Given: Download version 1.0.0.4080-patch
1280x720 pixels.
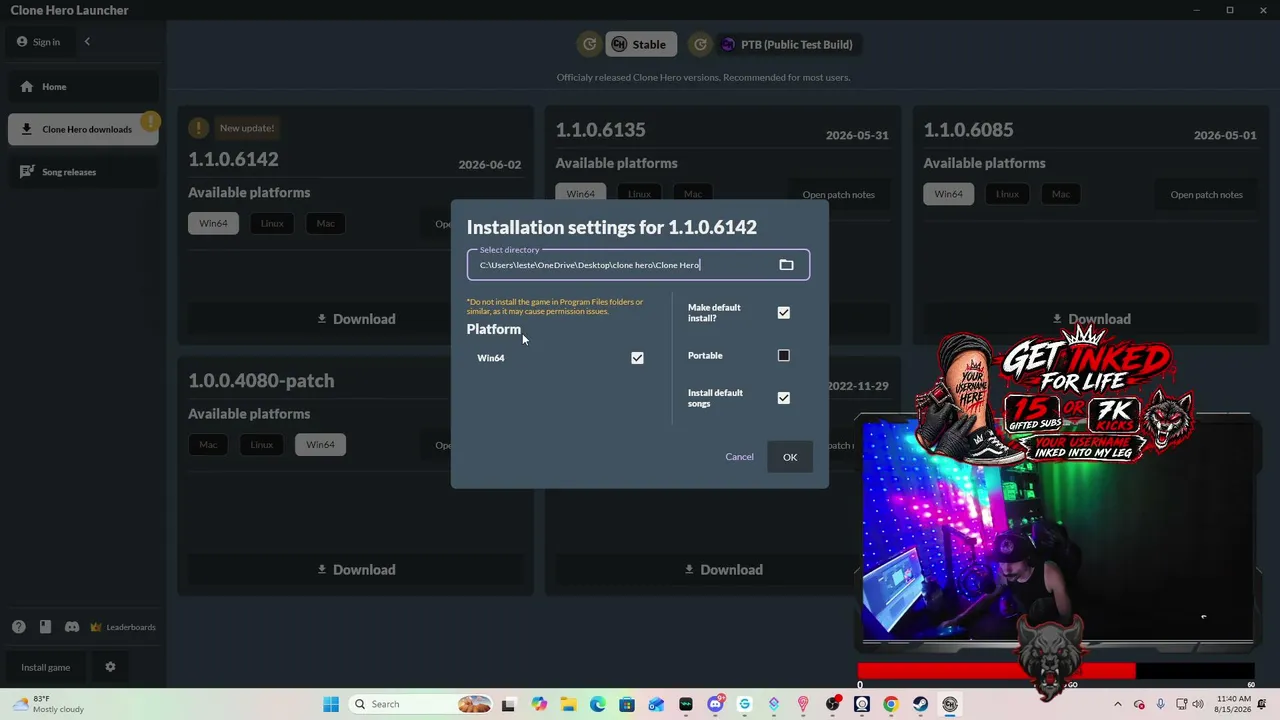Looking at the screenshot, I should [x=356, y=570].
